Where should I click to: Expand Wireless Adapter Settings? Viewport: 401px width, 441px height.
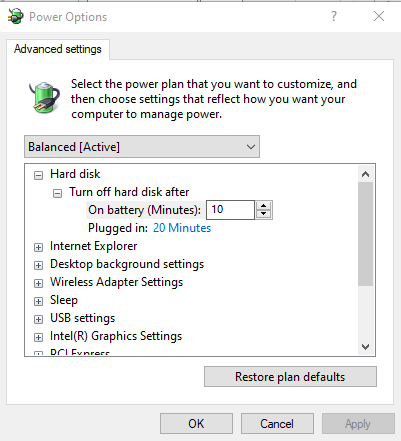(39, 283)
